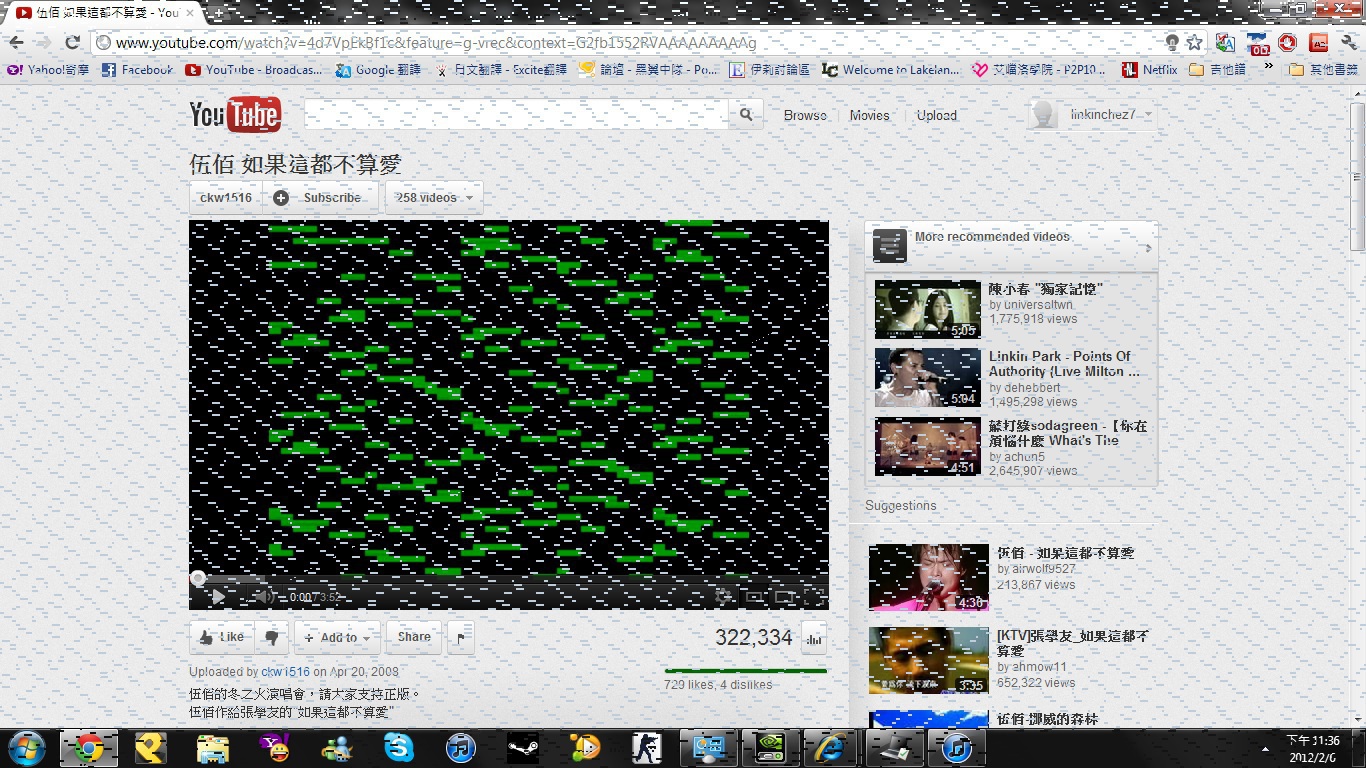Screen dimensions: 1366x768
Task: Click the YouTube logo
Action: click(x=235, y=115)
